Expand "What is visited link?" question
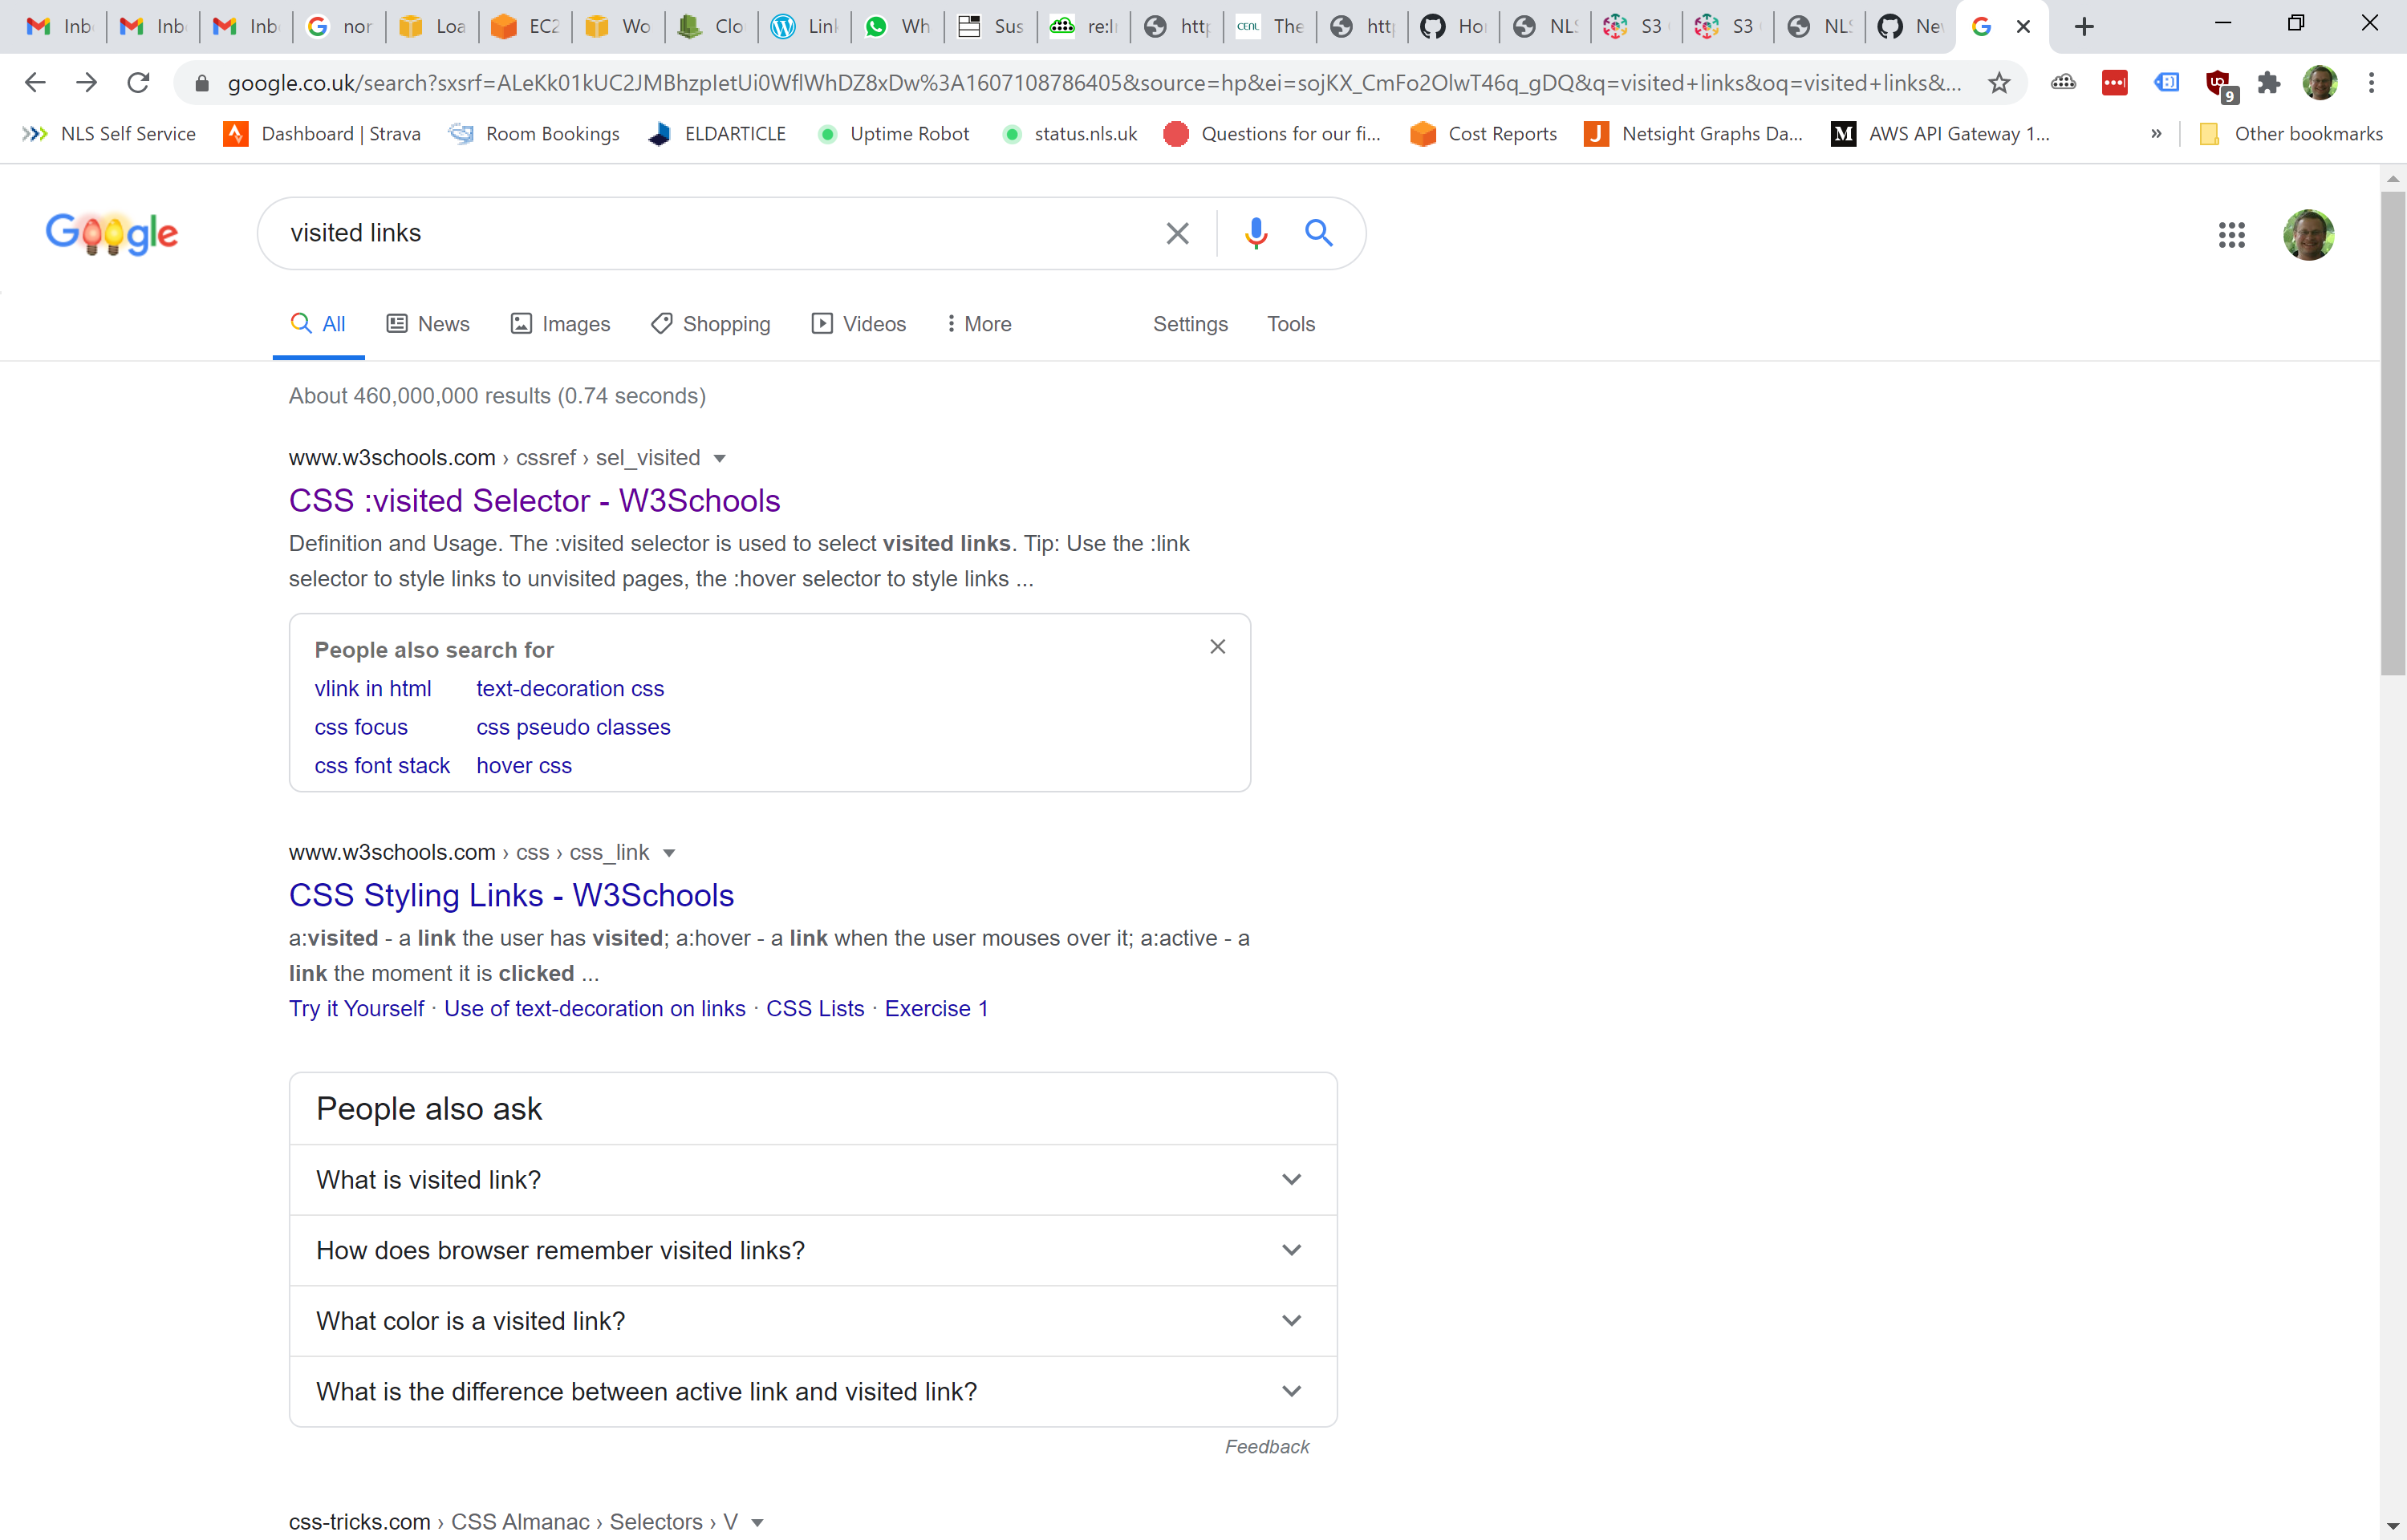2407x1540 pixels. coord(813,1180)
